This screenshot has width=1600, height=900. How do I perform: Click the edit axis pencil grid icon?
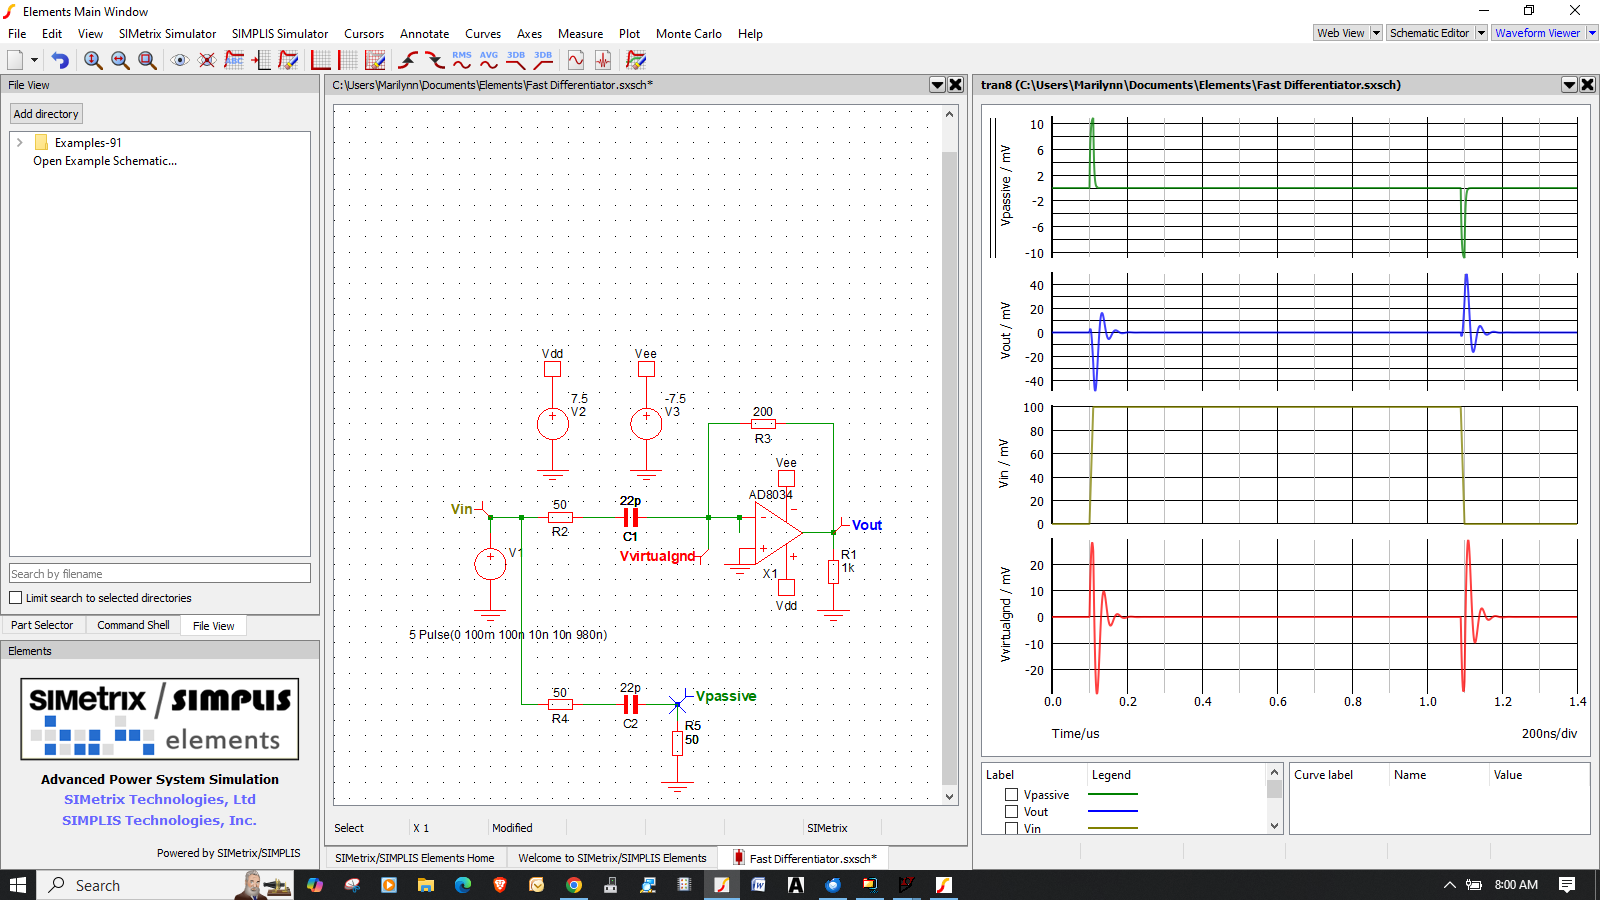[375, 60]
